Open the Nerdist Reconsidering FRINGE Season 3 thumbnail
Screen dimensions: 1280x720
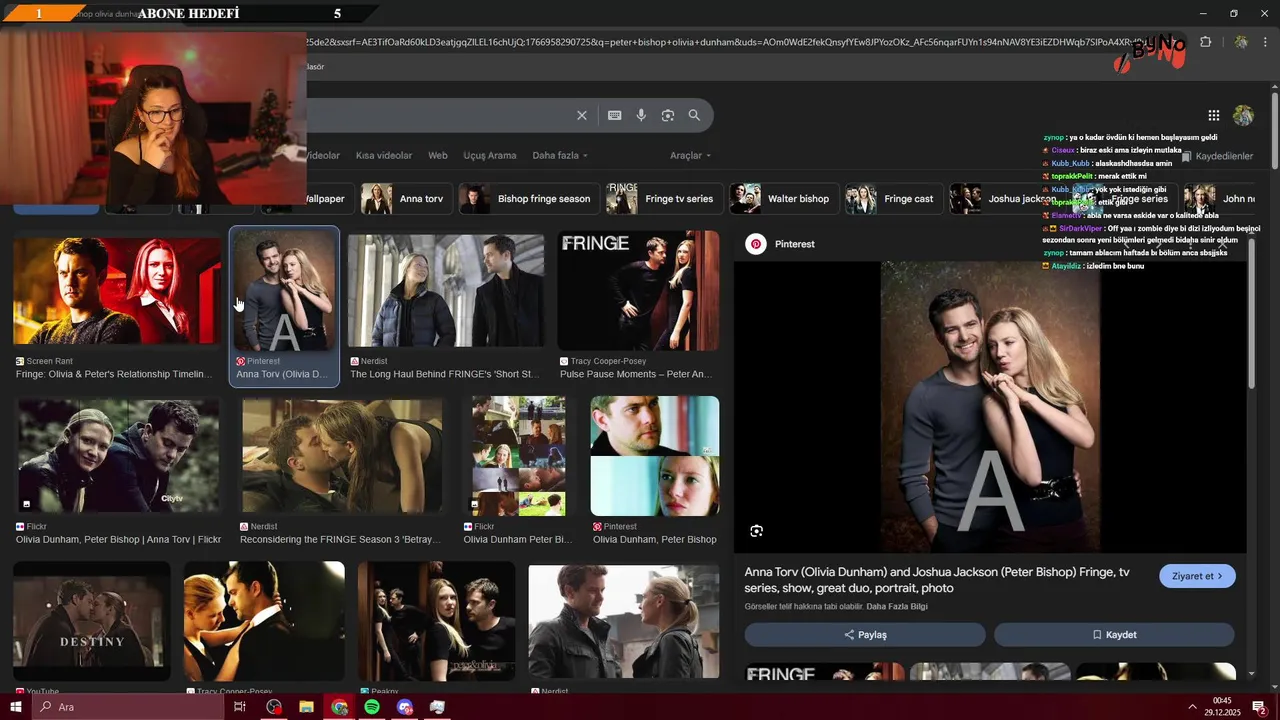pyautogui.click(x=342, y=458)
